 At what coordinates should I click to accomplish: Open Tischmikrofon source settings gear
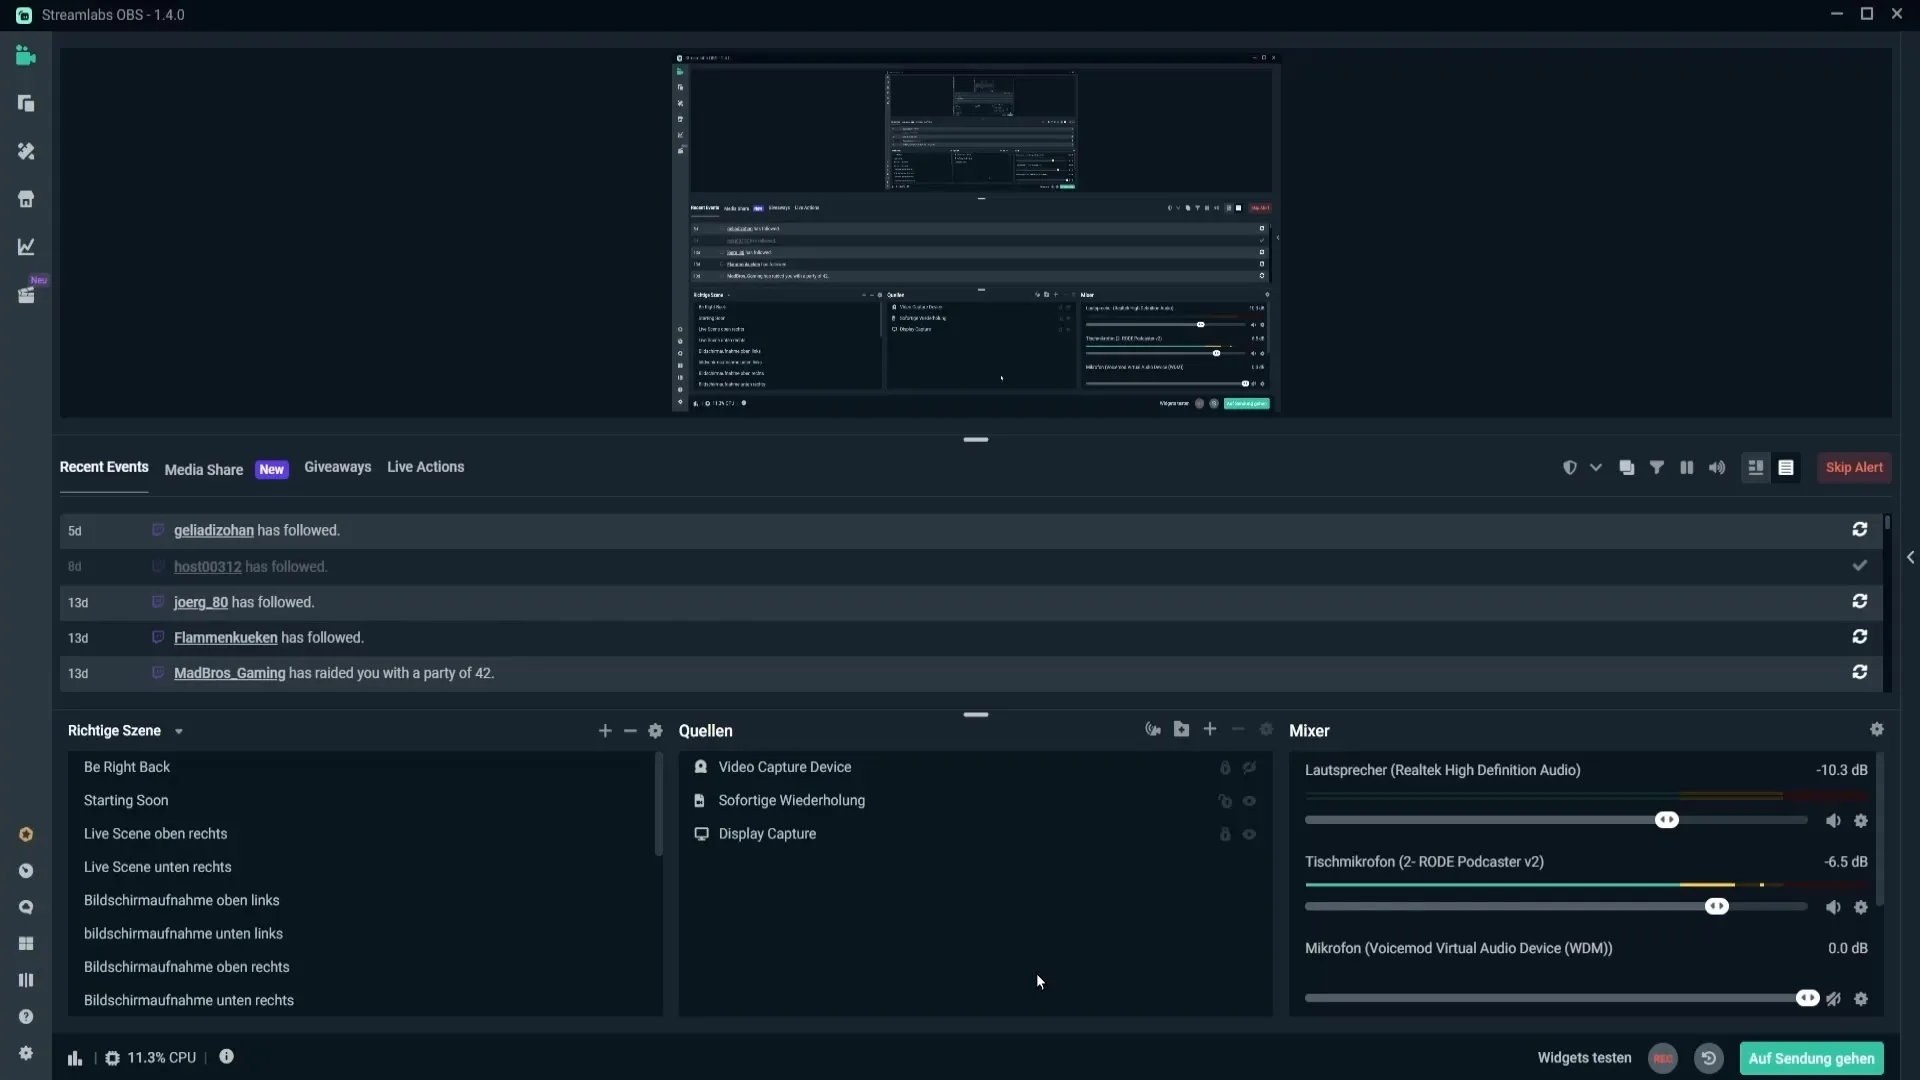1861,908
